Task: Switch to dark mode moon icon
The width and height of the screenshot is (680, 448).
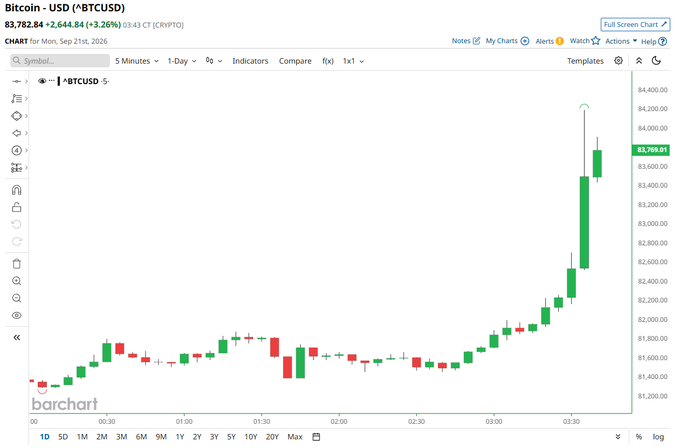Action: point(657,61)
